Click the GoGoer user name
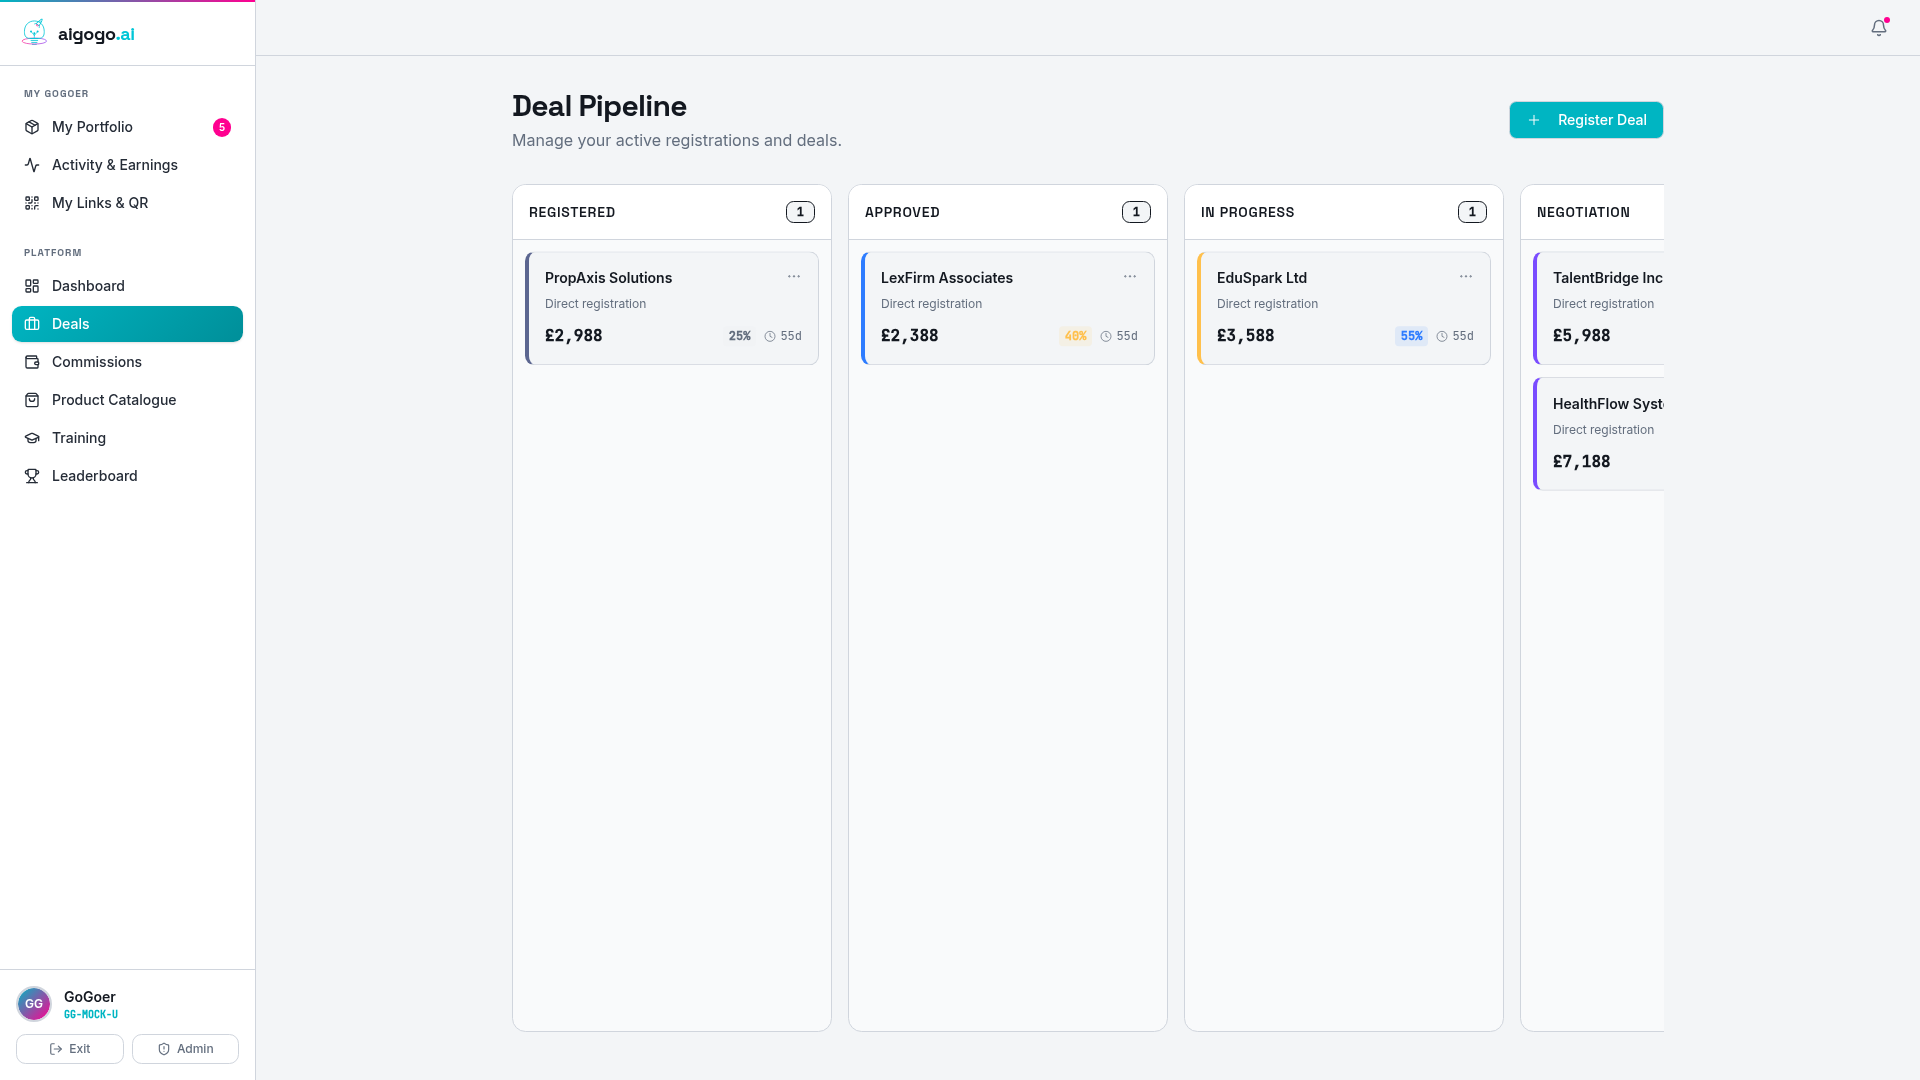The image size is (1920, 1080). click(90, 997)
